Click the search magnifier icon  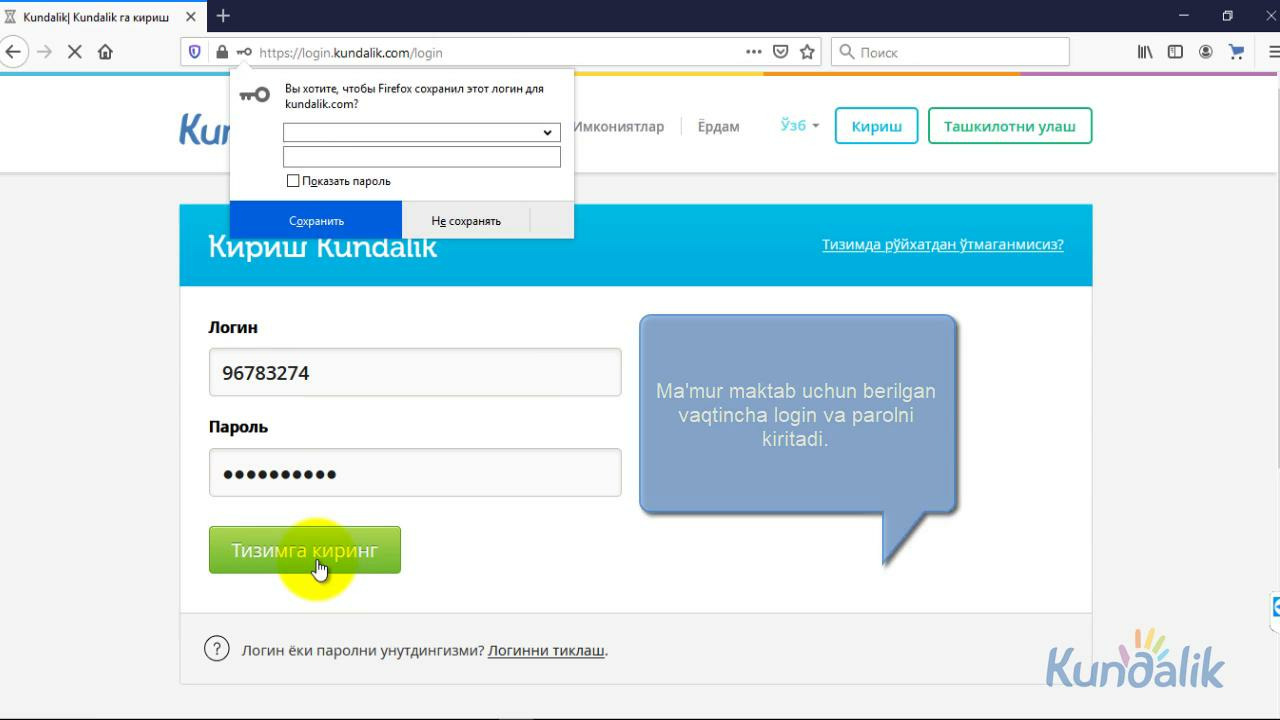(x=846, y=52)
